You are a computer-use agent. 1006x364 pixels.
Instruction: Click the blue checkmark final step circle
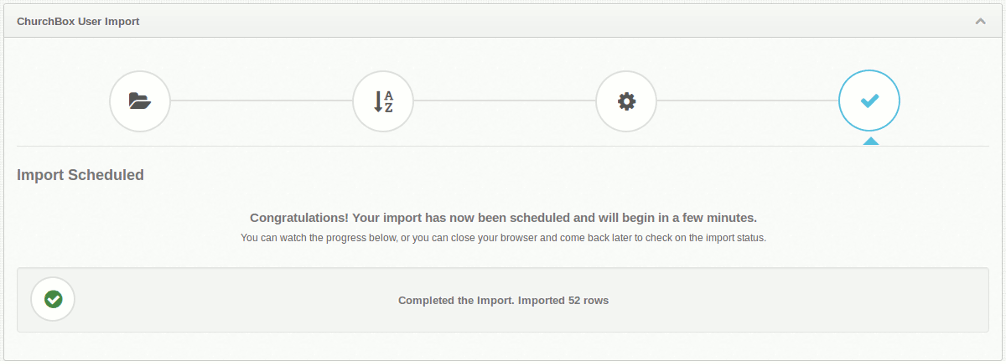point(869,101)
